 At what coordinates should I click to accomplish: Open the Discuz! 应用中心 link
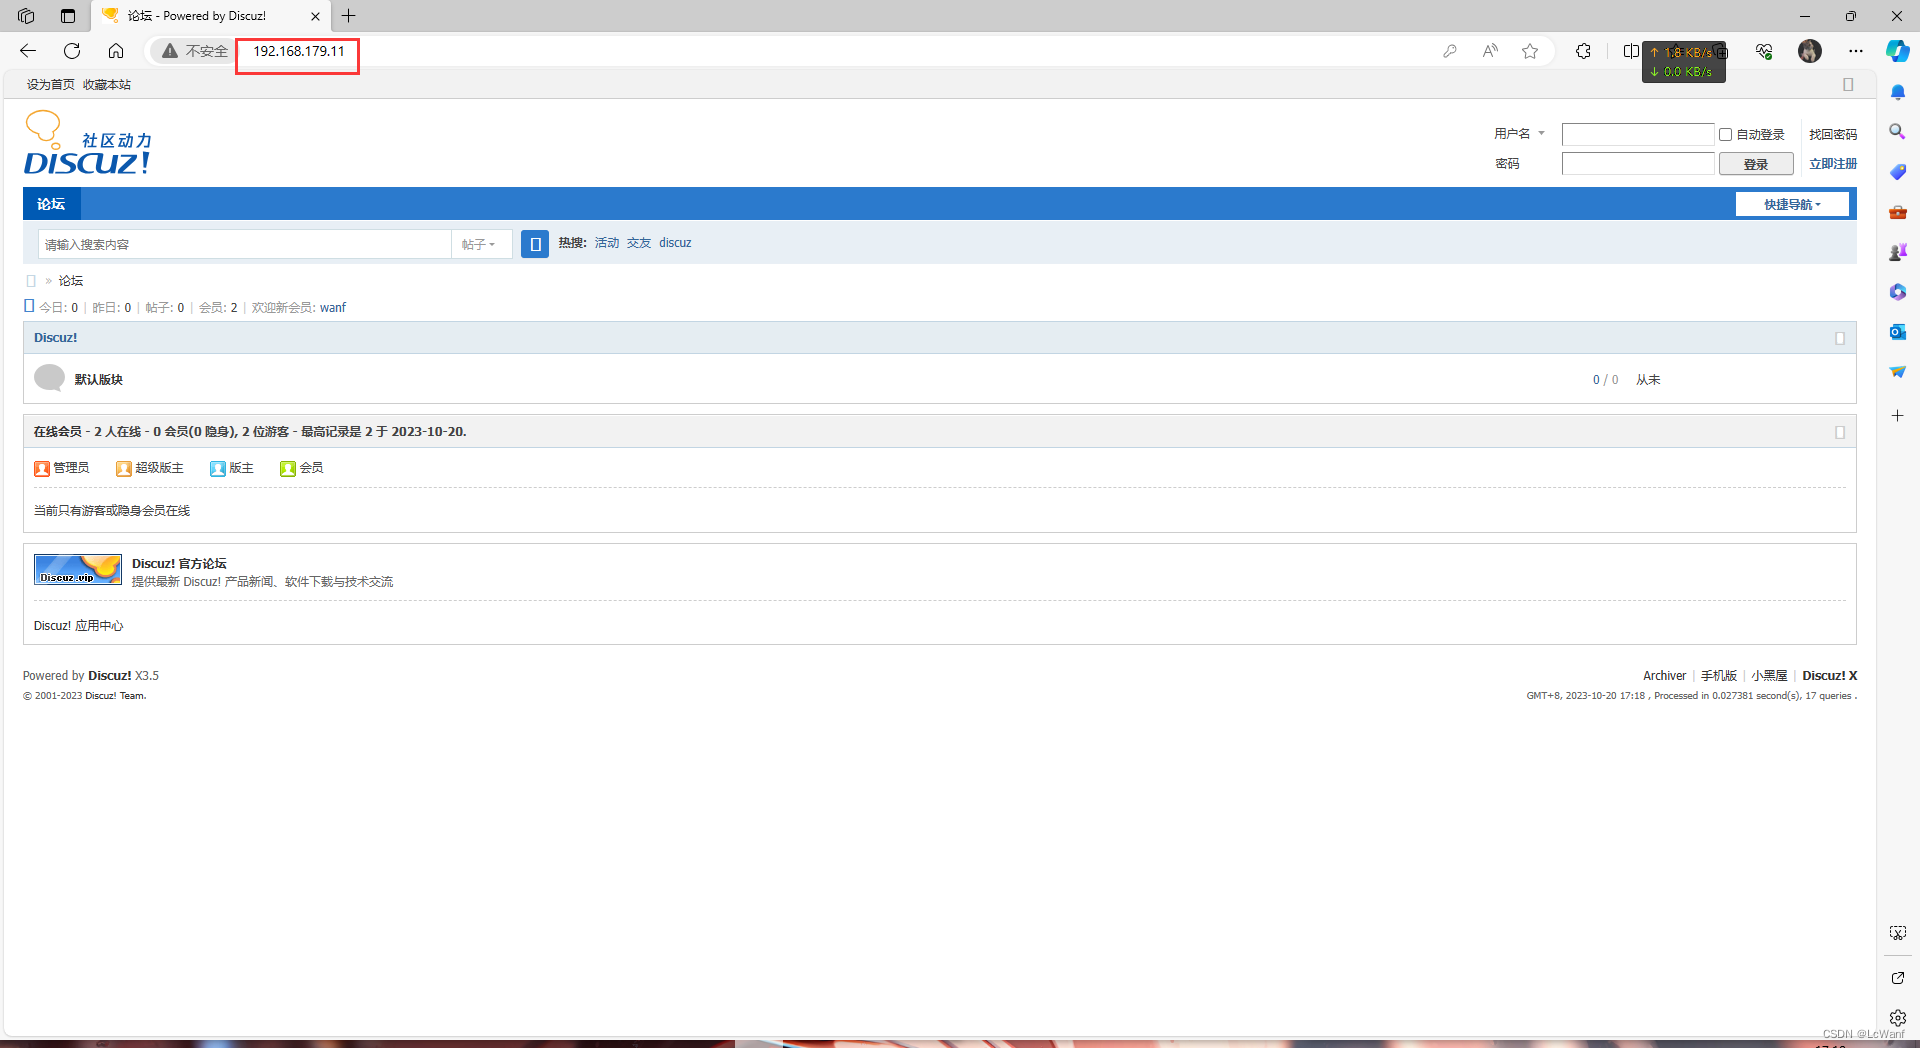point(79,626)
